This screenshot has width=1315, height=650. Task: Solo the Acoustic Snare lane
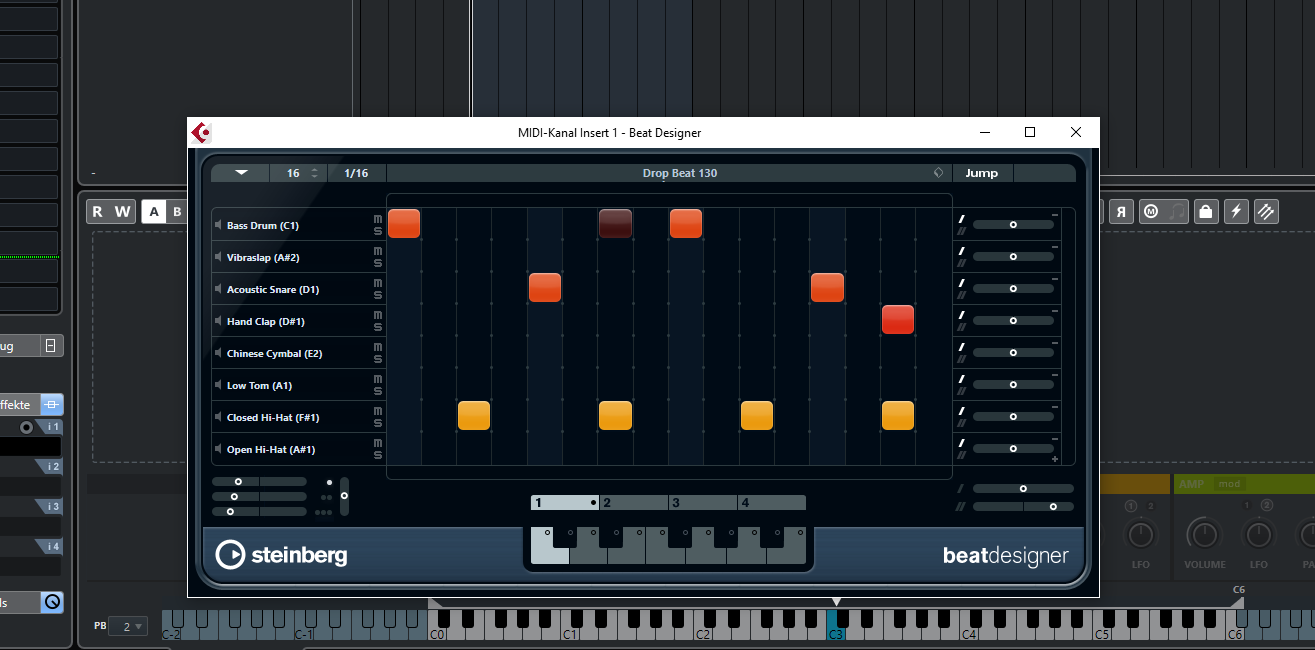point(378,295)
